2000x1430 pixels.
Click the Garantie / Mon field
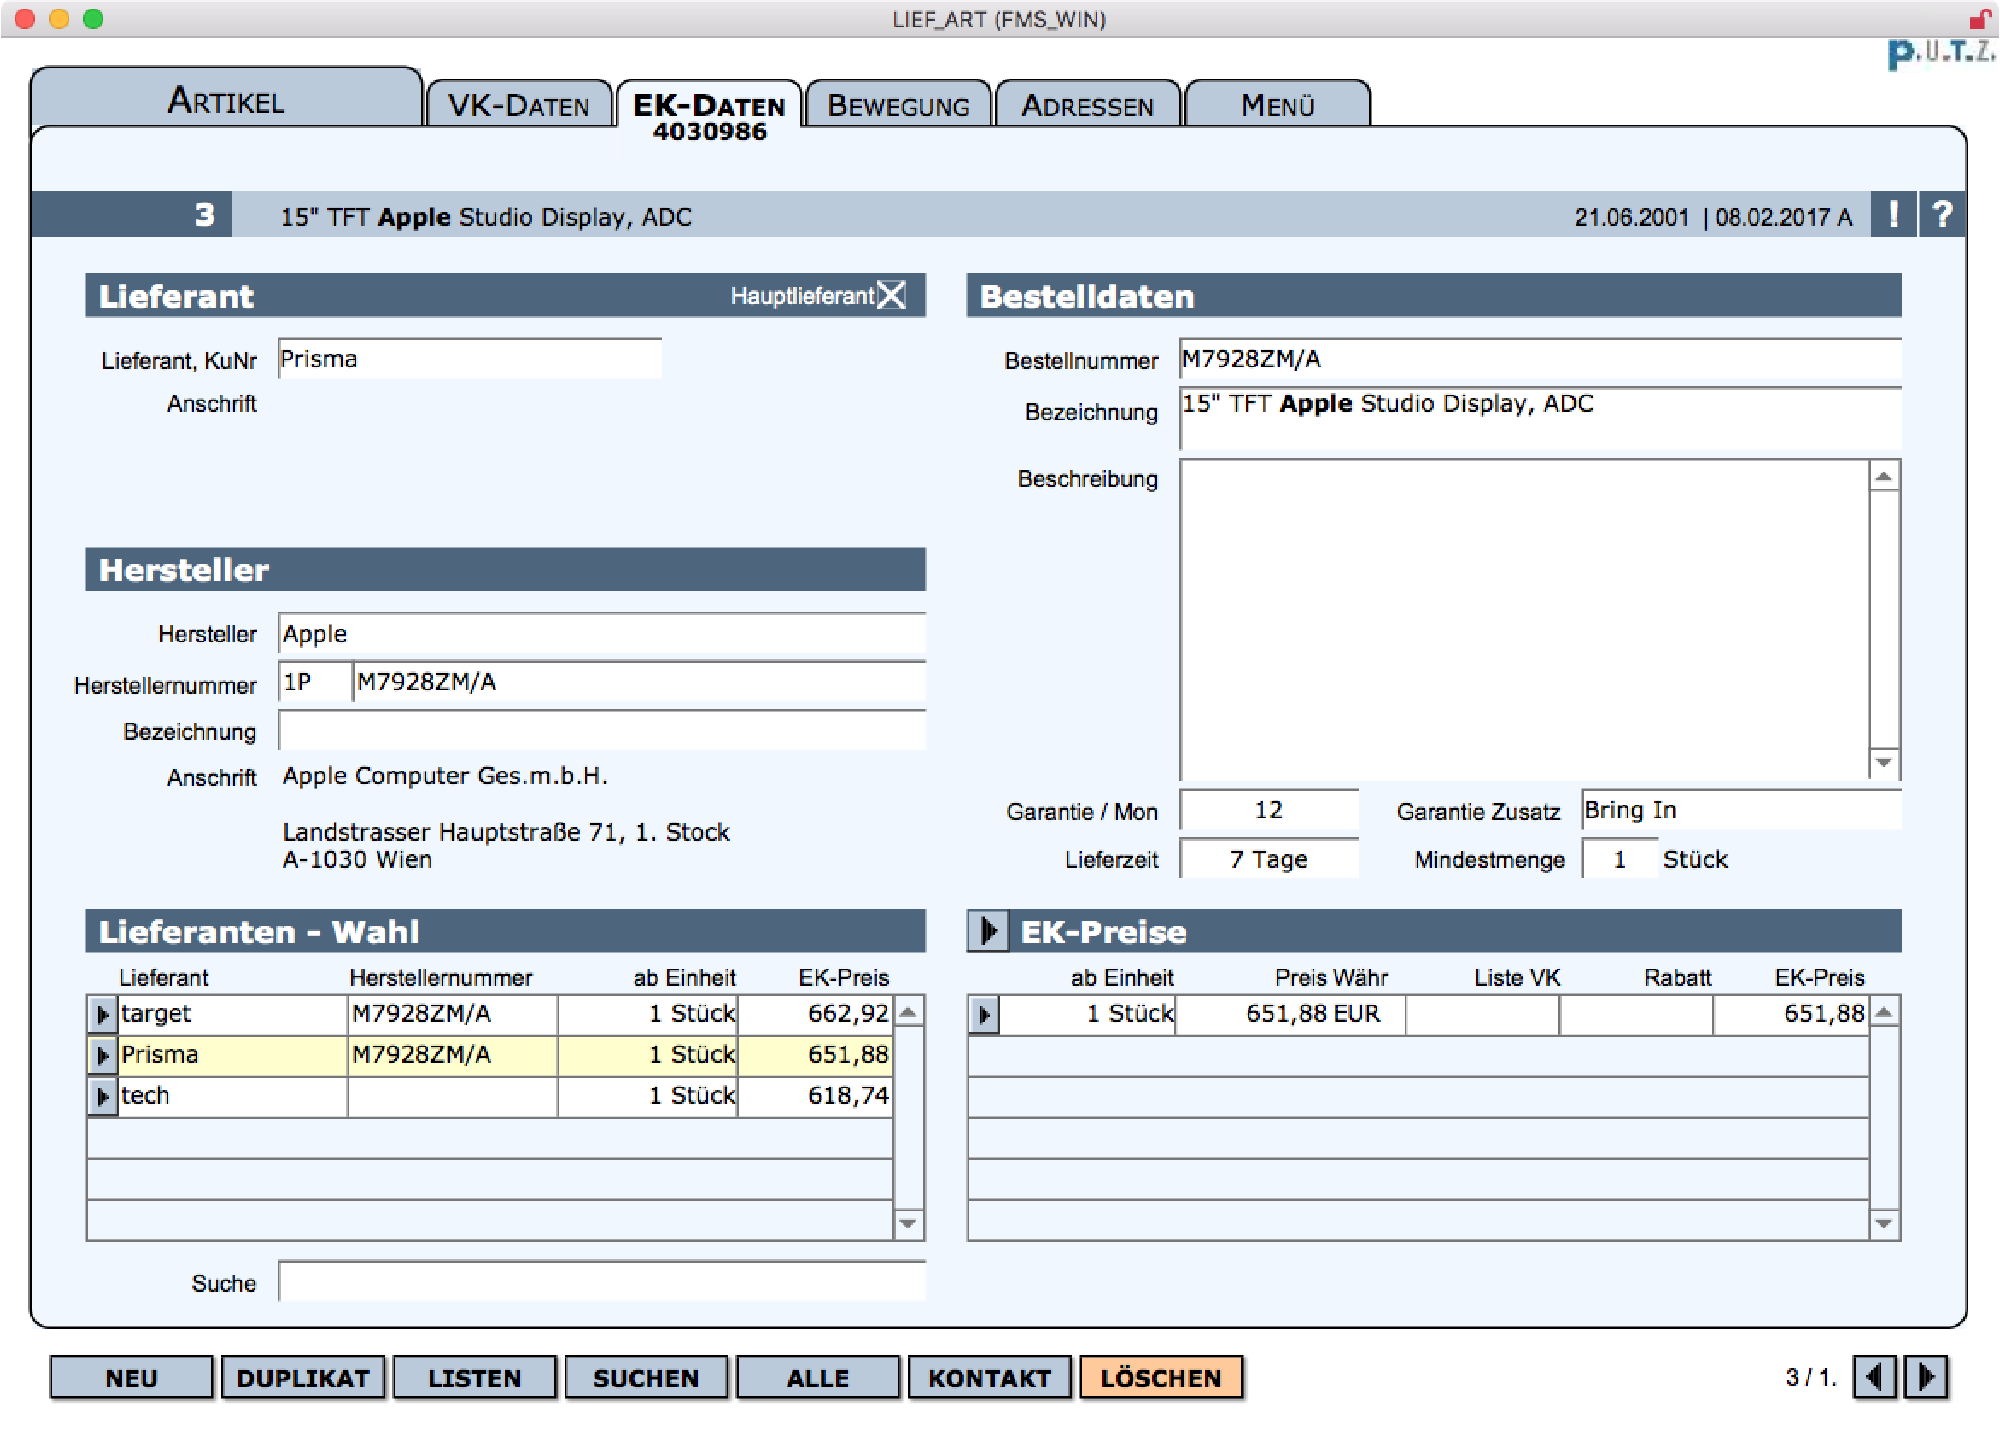(1269, 810)
